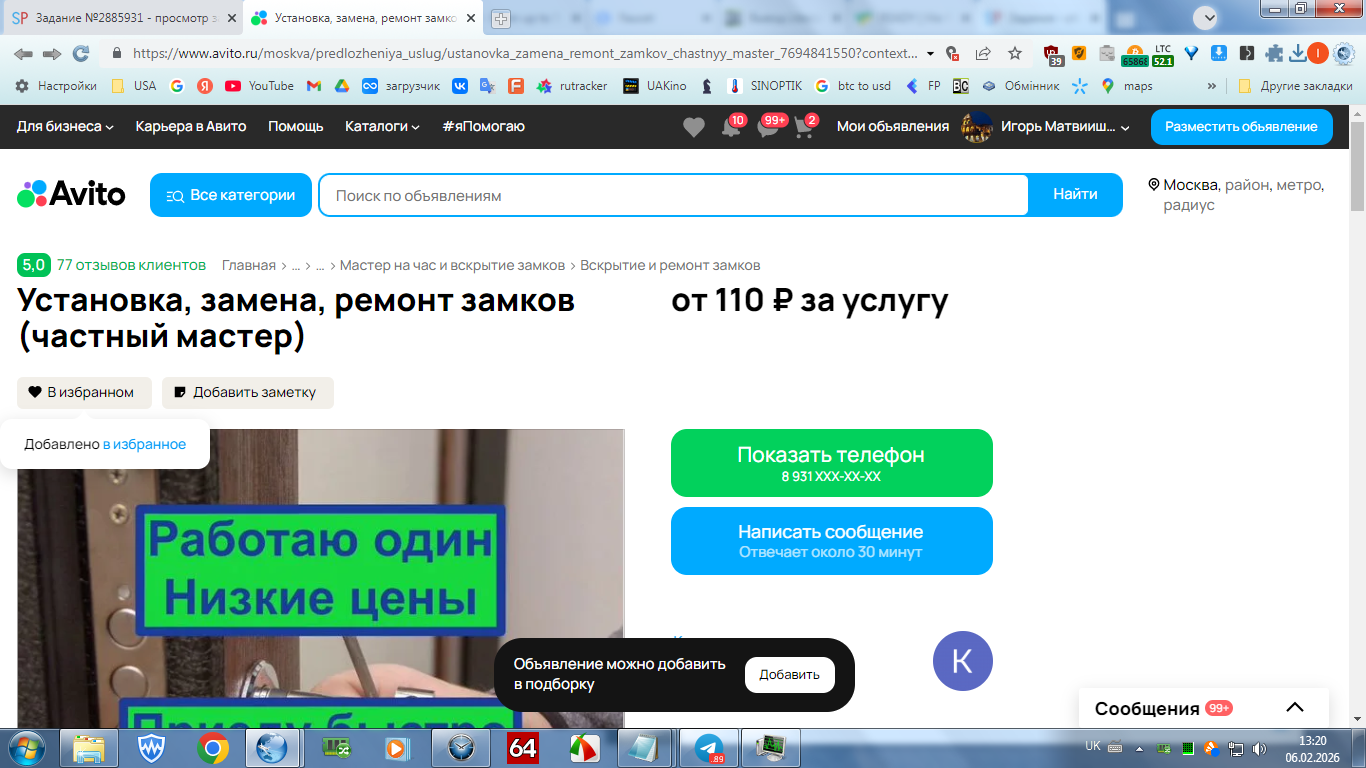Go forward with the browser forward arrow
Viewport: 1366px width, 768px height.
point(52,53)
